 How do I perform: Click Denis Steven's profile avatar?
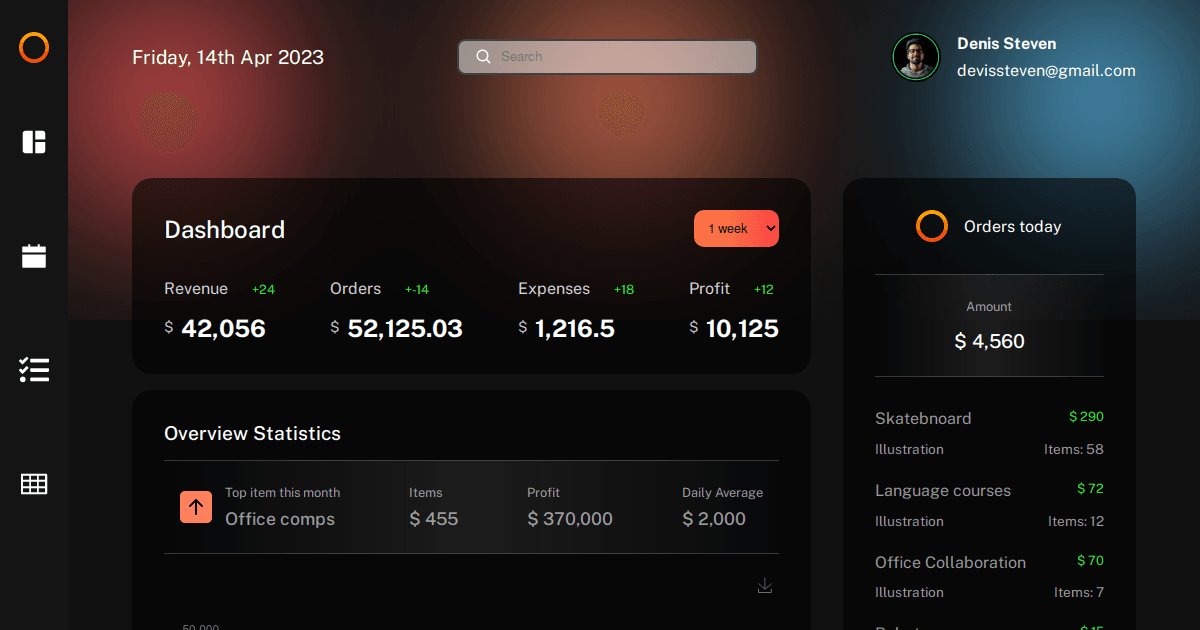pyautogui.click(x=916, y=57)
